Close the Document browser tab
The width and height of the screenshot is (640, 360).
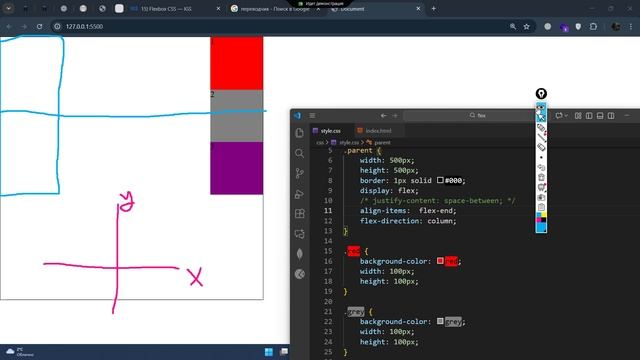[418, 9]
